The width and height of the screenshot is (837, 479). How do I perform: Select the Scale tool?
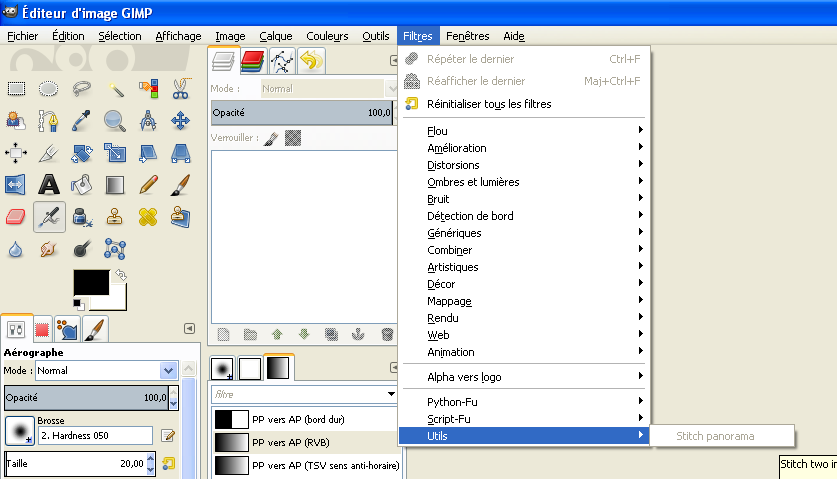pos(115,153)
